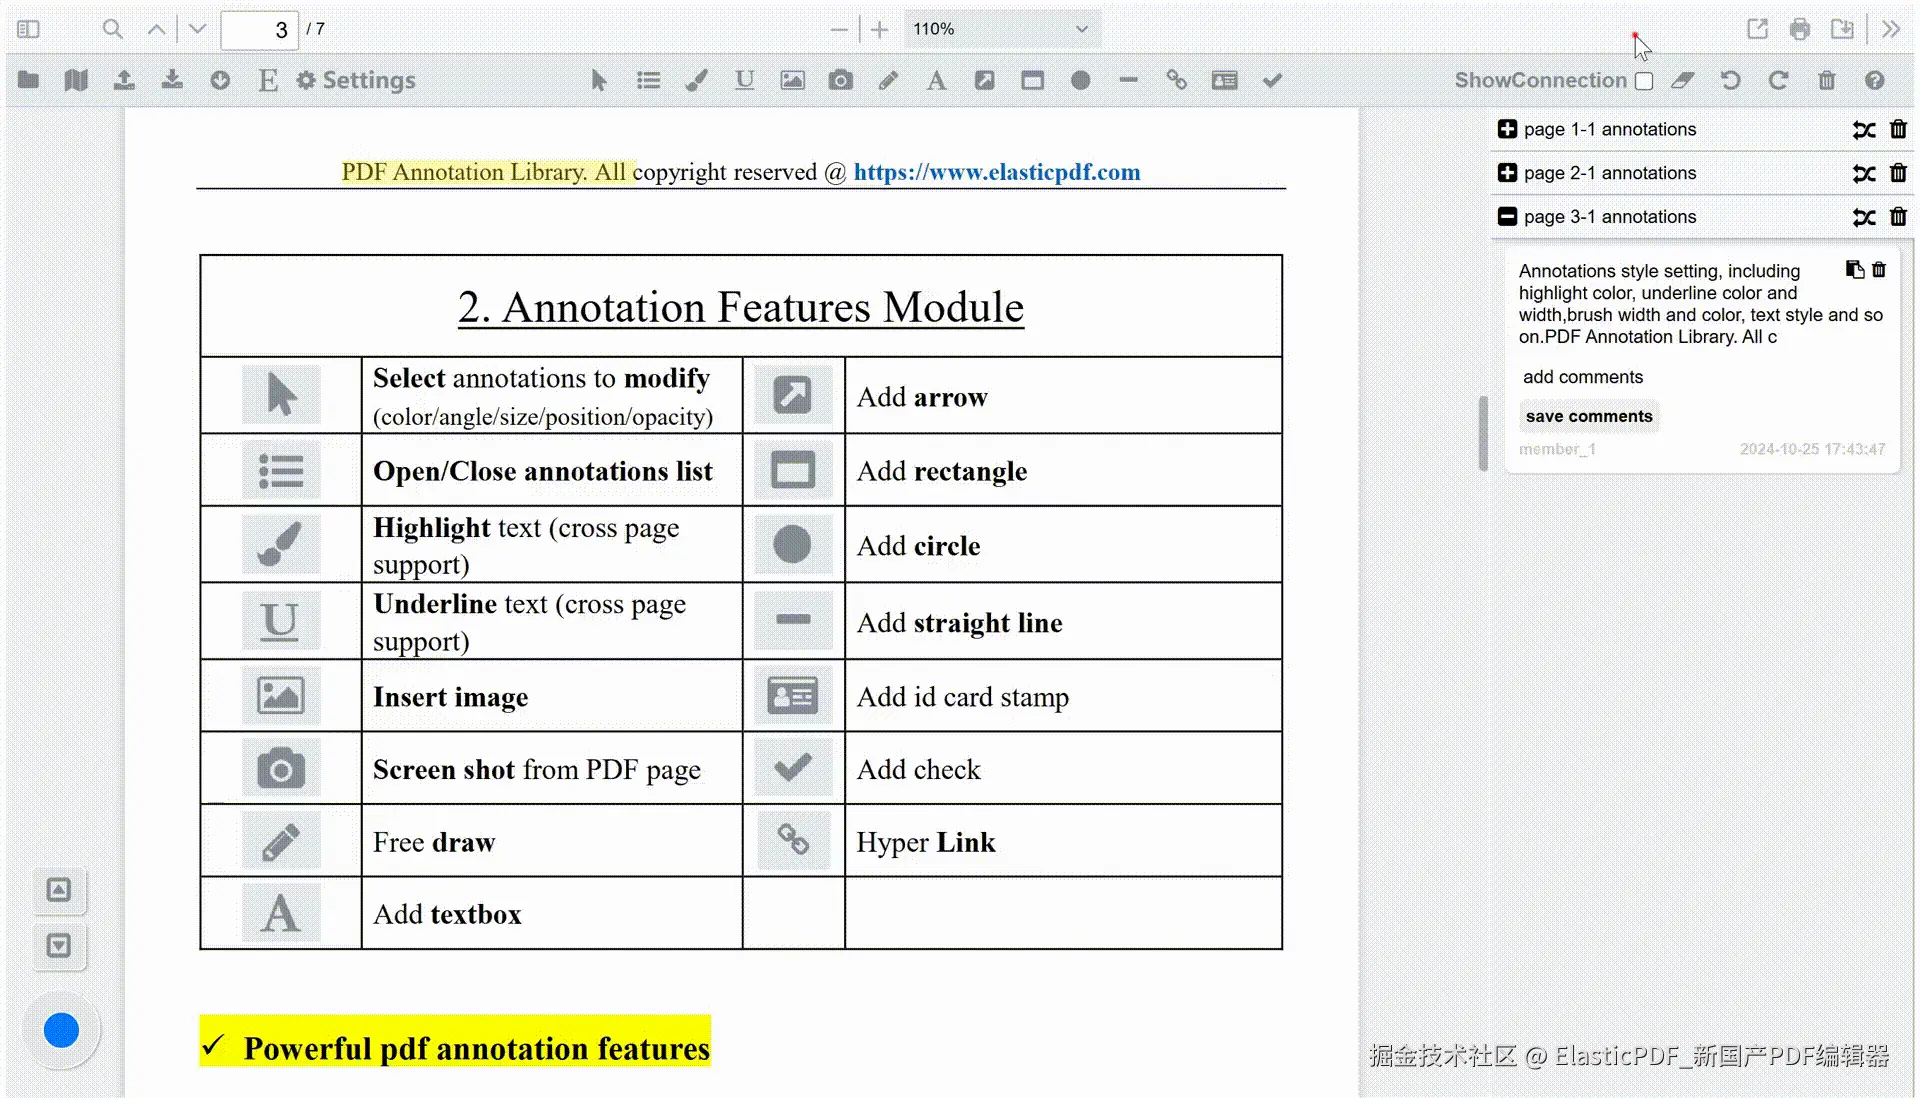Click the eraser icon beside ShowConnection
This screenshot has width=1920, height=1098.
(x=1683, y=80)
